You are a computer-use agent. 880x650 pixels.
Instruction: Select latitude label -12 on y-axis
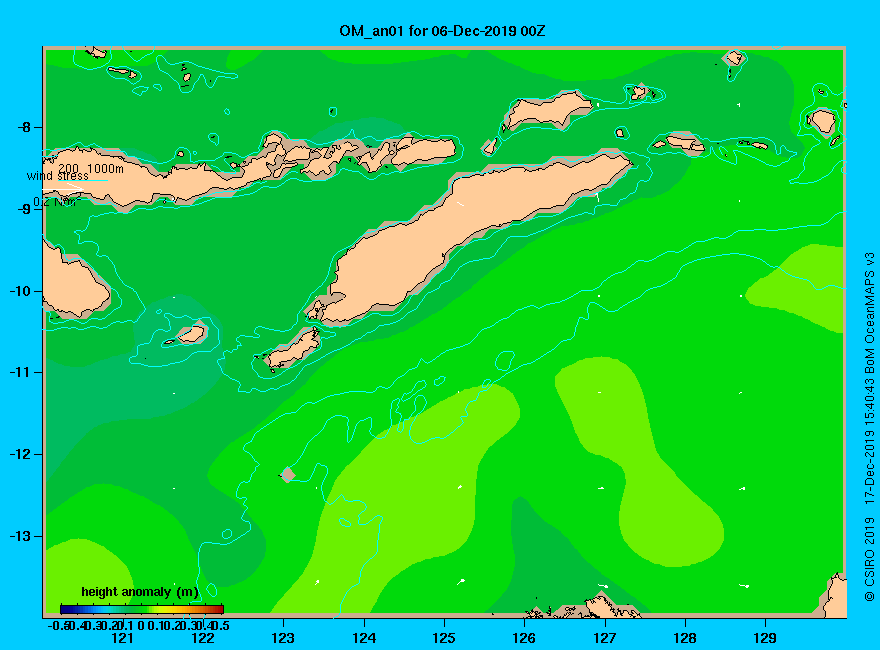pyautogui.click(x=20, y=455)
